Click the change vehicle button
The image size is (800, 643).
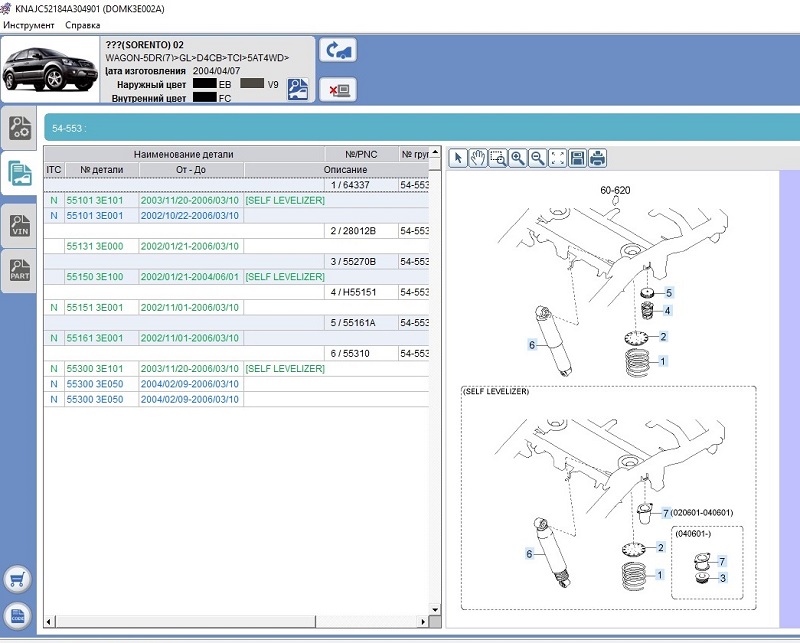(338, 50)
